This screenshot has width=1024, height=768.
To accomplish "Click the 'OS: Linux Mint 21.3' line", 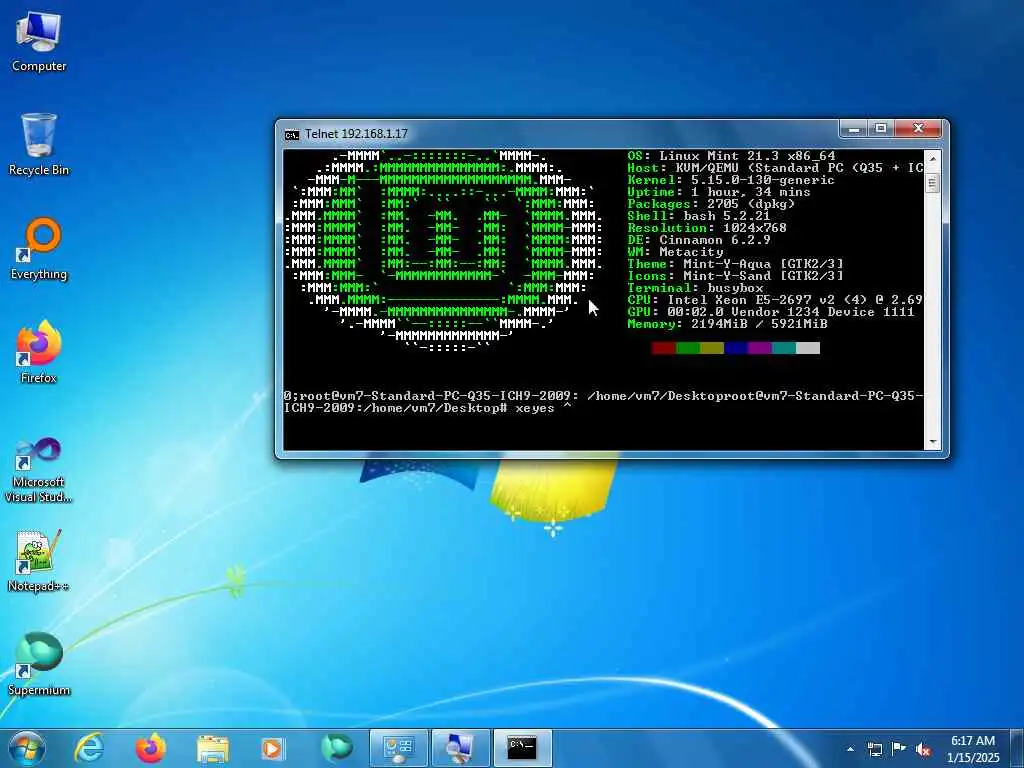I will pyautogui.click(x=731, y=156).
